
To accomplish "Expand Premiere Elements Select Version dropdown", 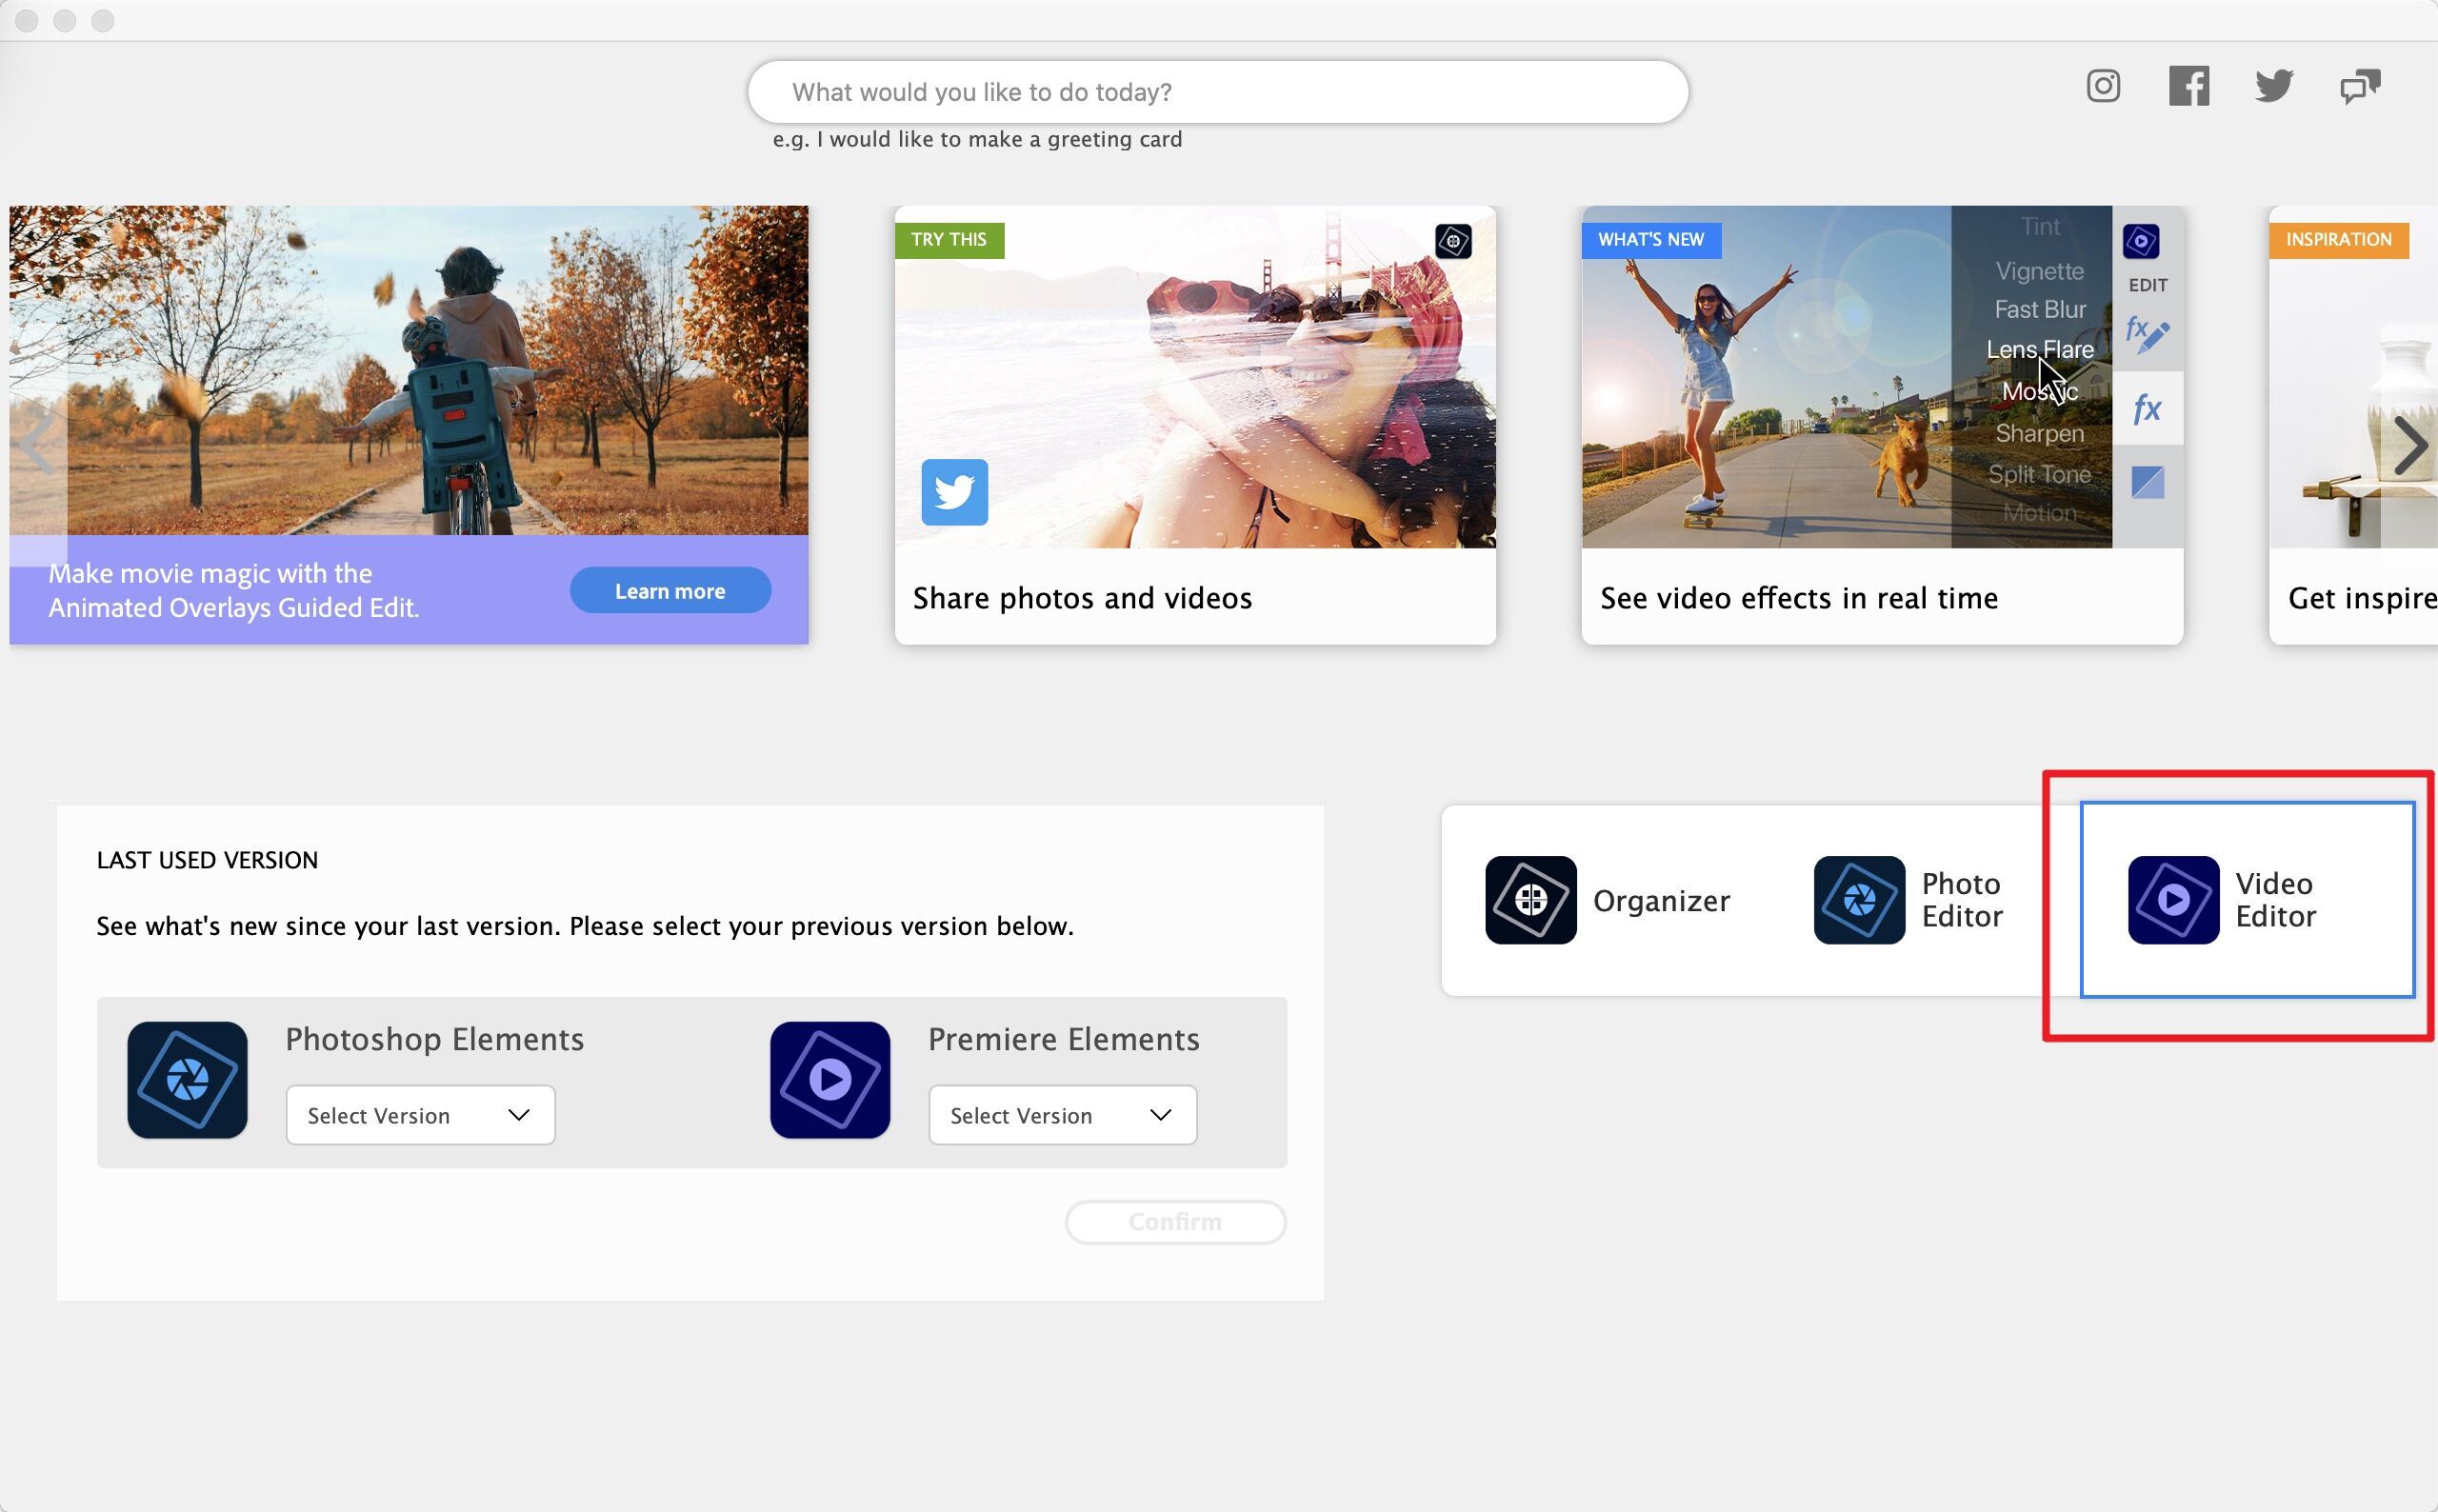I will pos(1062,1115).
